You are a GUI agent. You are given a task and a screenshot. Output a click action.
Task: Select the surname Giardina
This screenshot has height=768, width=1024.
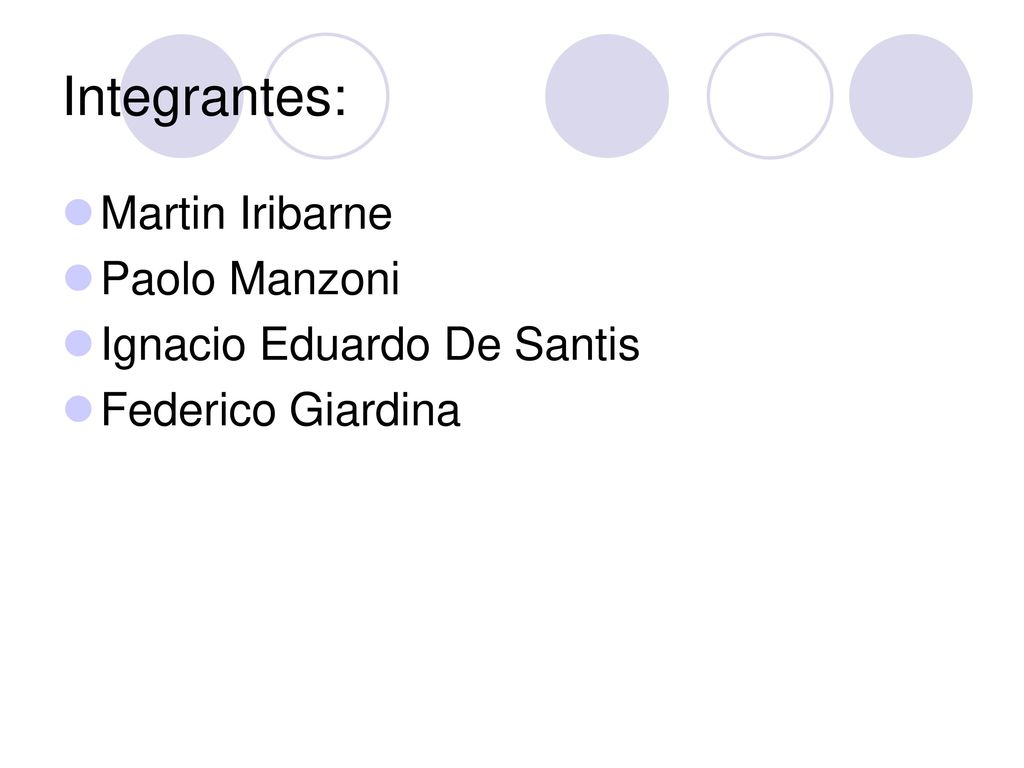(375, 410)
